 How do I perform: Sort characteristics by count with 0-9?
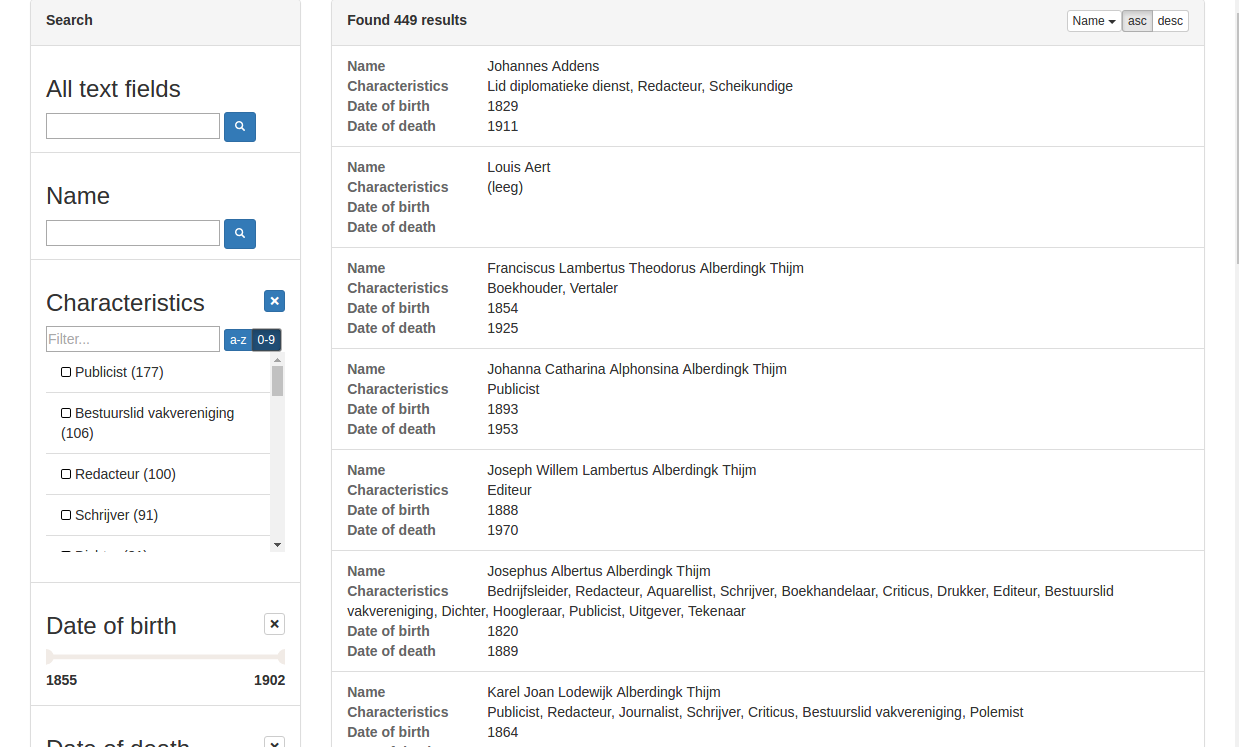(x=266, y=340)
